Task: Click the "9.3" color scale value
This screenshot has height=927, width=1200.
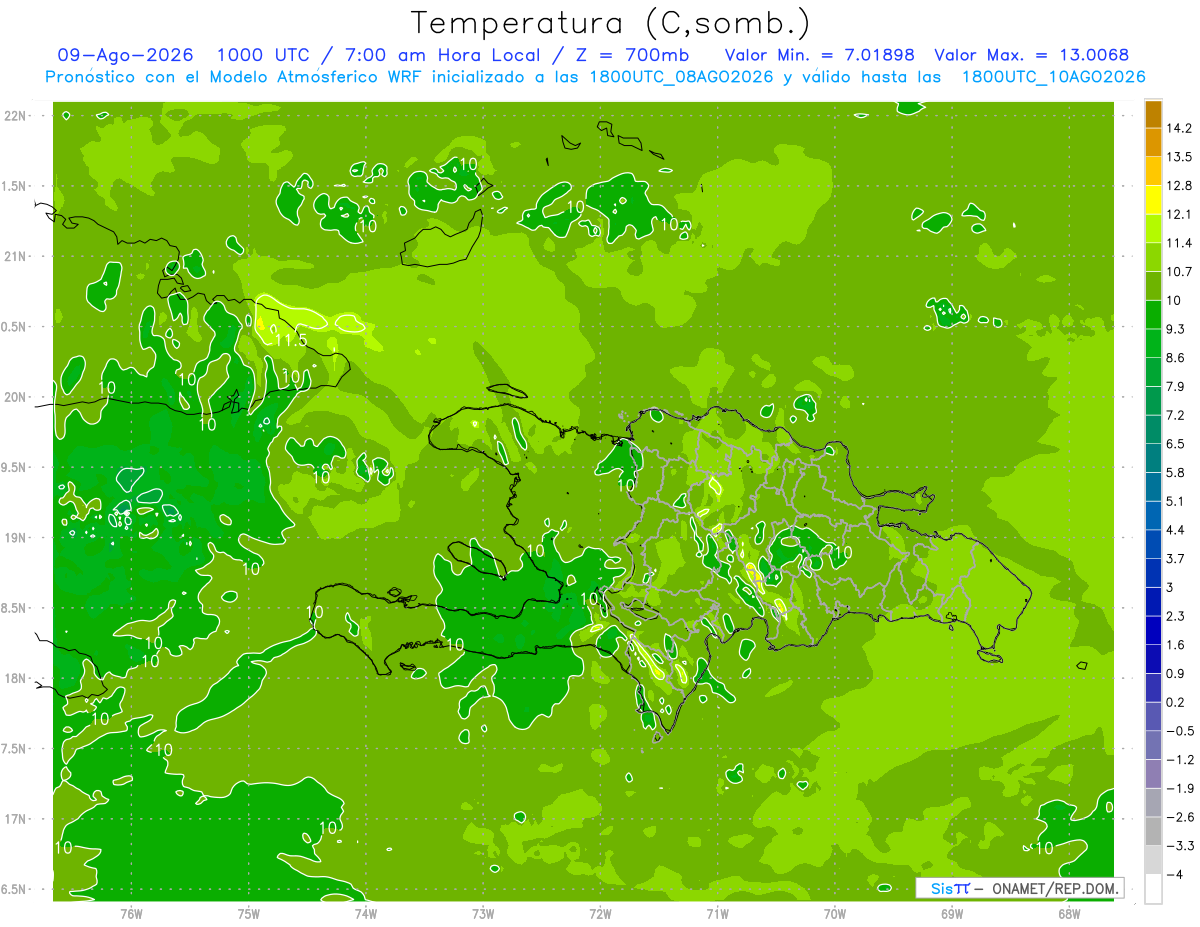Action: point(1176,329)
